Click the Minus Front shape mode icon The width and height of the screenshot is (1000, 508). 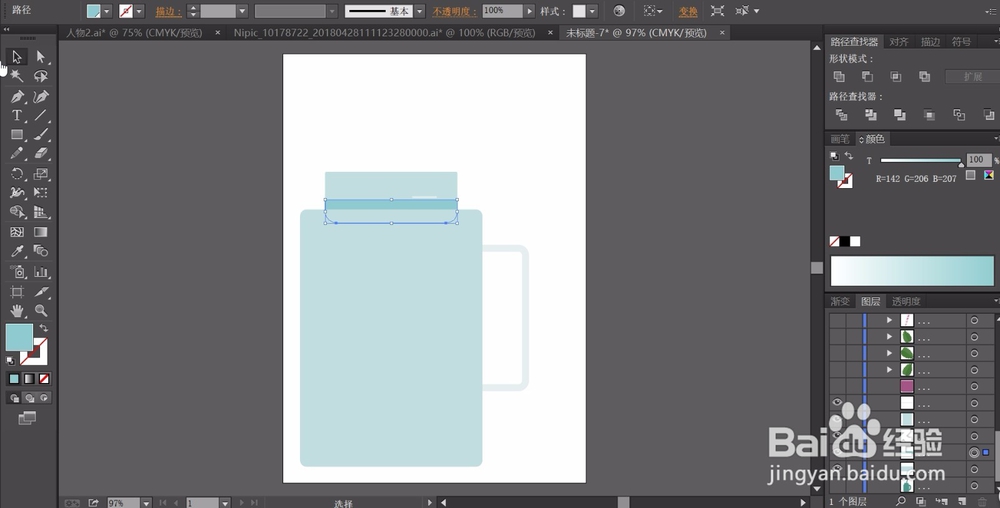point(867,76)
